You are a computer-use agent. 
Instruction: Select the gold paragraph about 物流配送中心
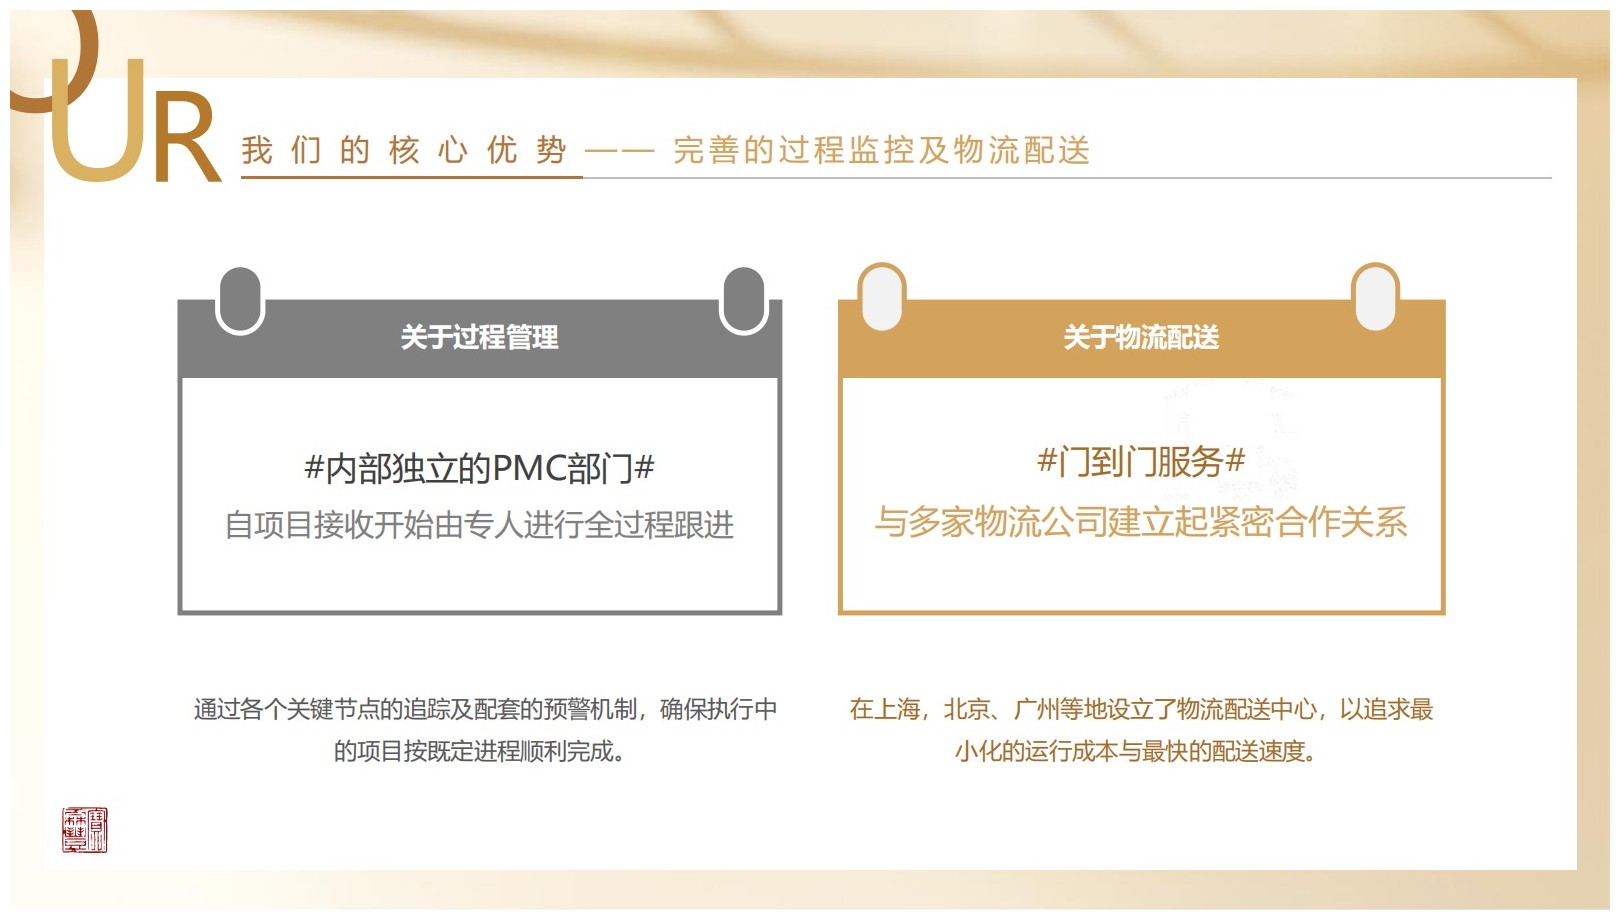coord(1141,730)
